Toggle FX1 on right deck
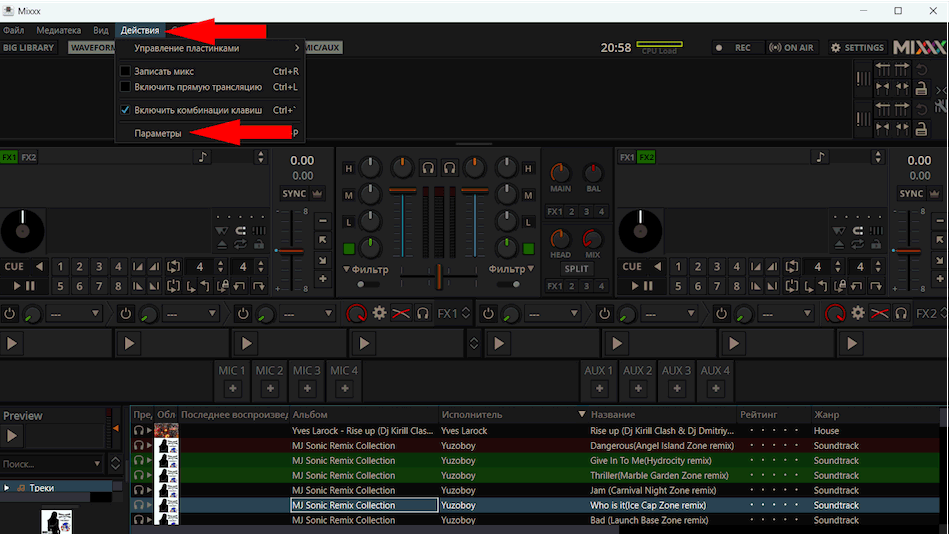950x534 pixels. point(627,157)
